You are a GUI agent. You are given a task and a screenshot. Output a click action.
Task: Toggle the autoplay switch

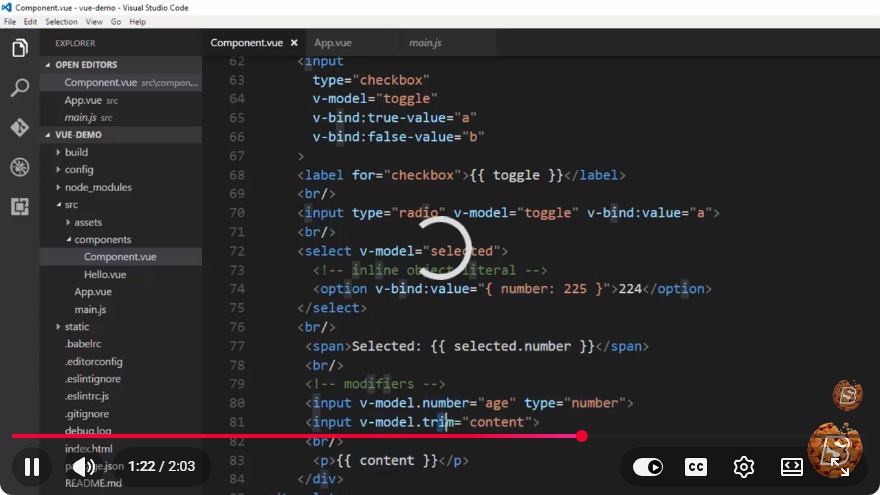tap(648, 467)
